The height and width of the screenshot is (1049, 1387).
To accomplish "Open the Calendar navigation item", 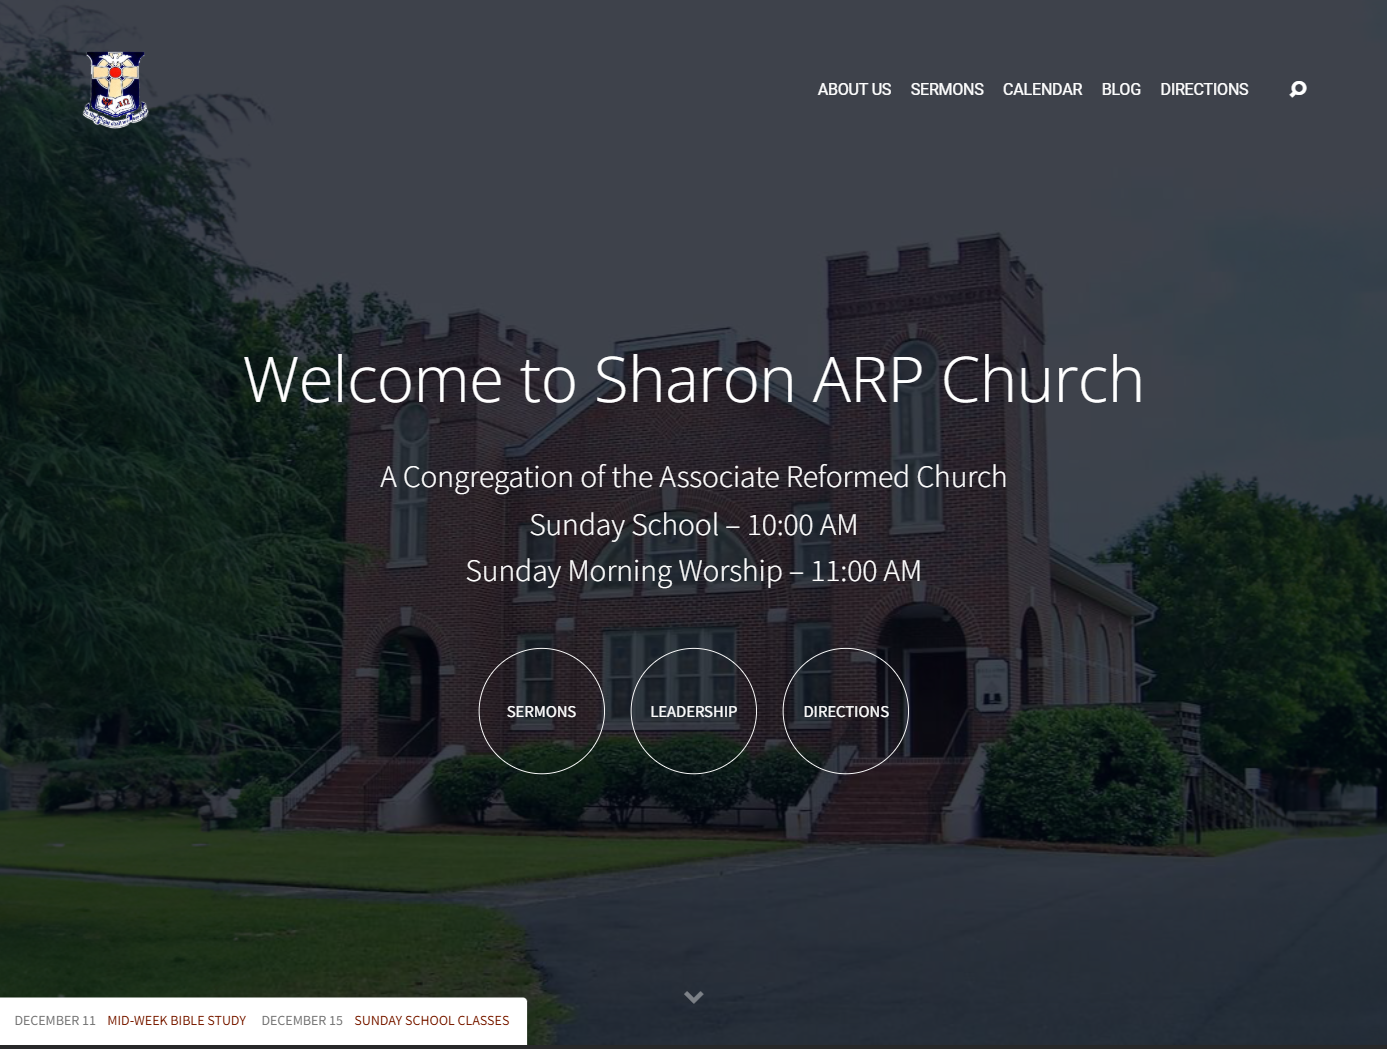I will (1042, 89).
